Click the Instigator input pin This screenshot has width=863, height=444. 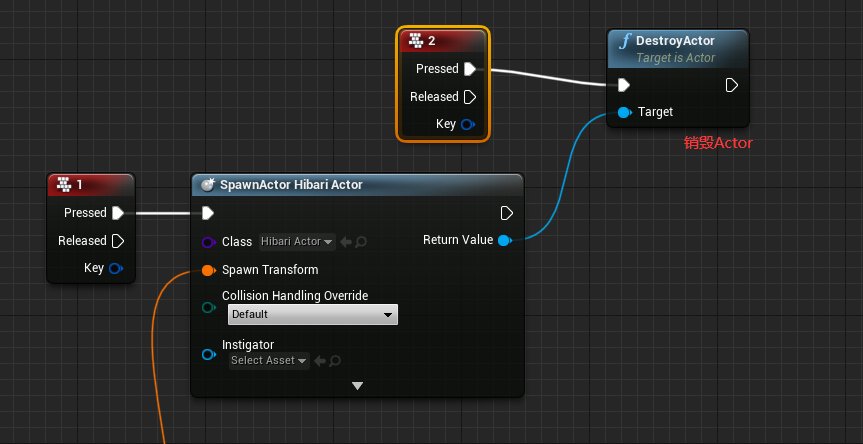(209, 355)
